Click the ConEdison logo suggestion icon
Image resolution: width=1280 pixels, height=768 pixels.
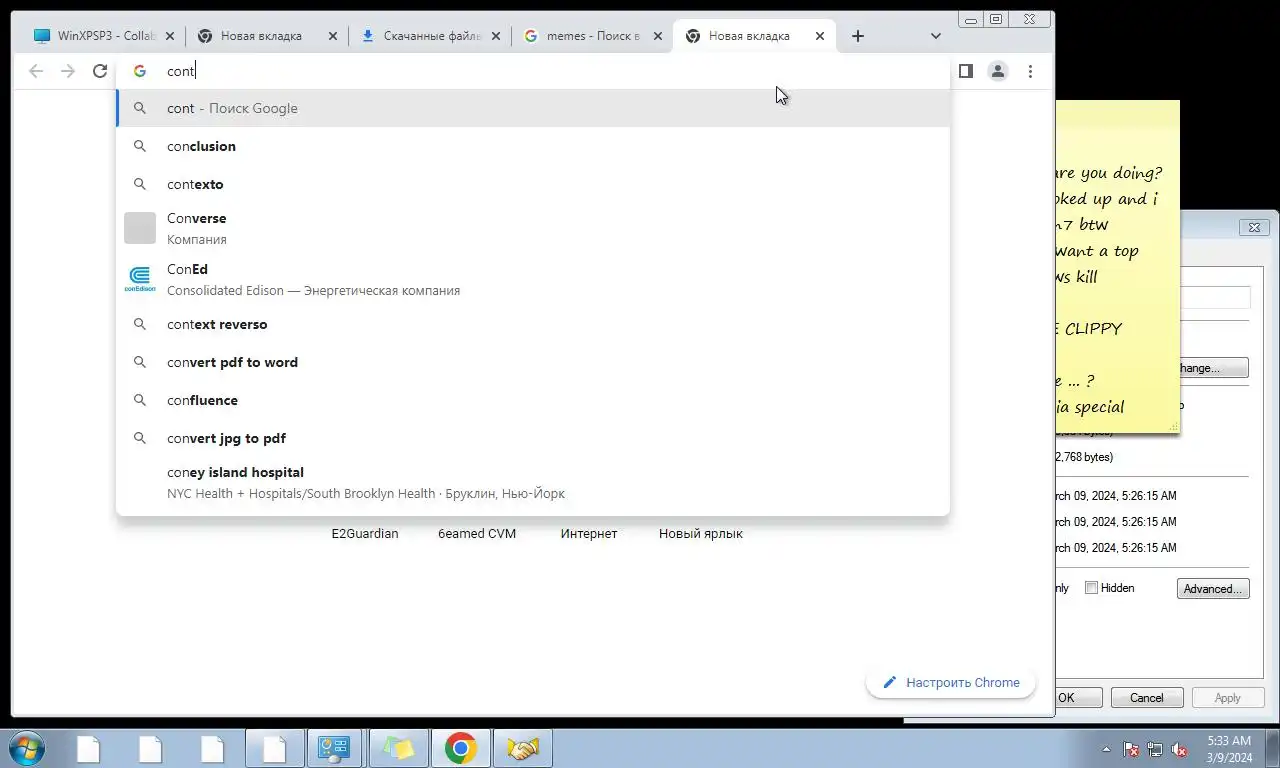tap(140, 279)
